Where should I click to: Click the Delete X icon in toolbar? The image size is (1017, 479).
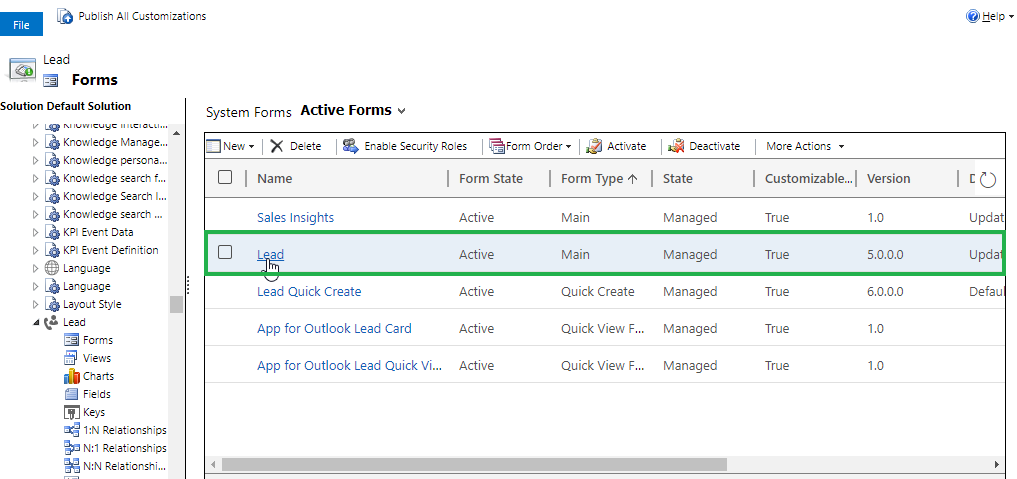click(277, 146)
